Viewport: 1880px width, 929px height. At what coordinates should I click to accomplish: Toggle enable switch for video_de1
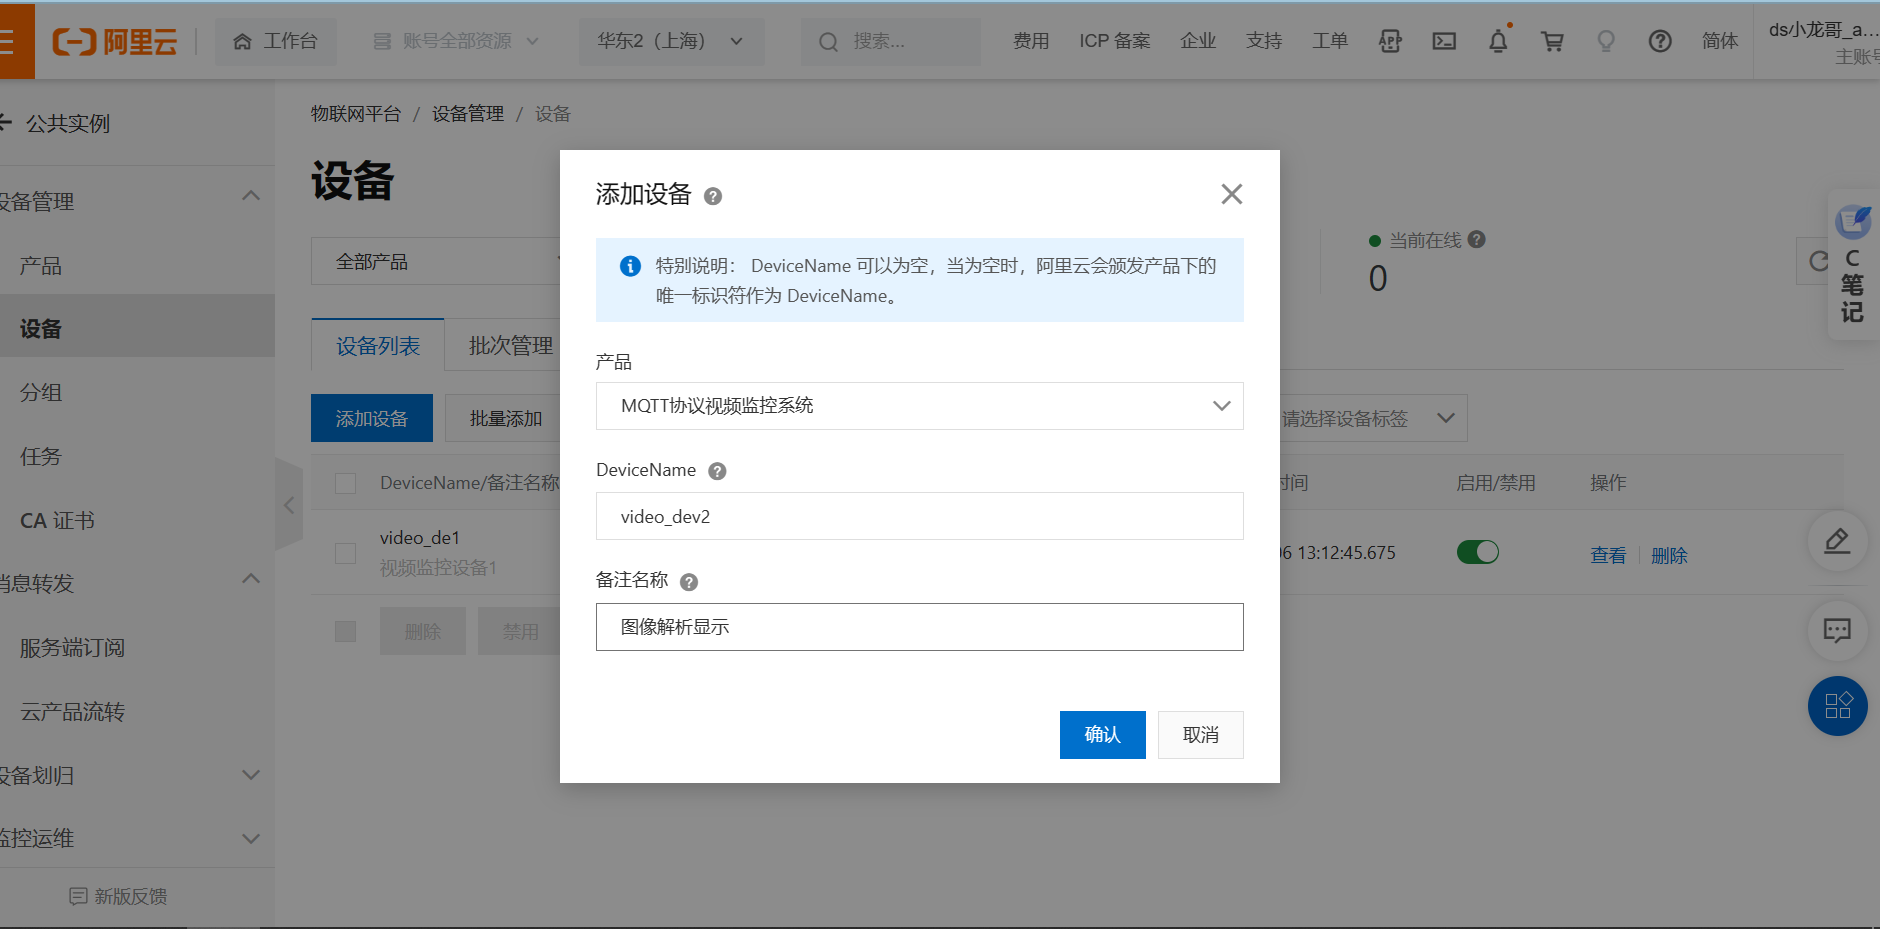pos(1477,552)
